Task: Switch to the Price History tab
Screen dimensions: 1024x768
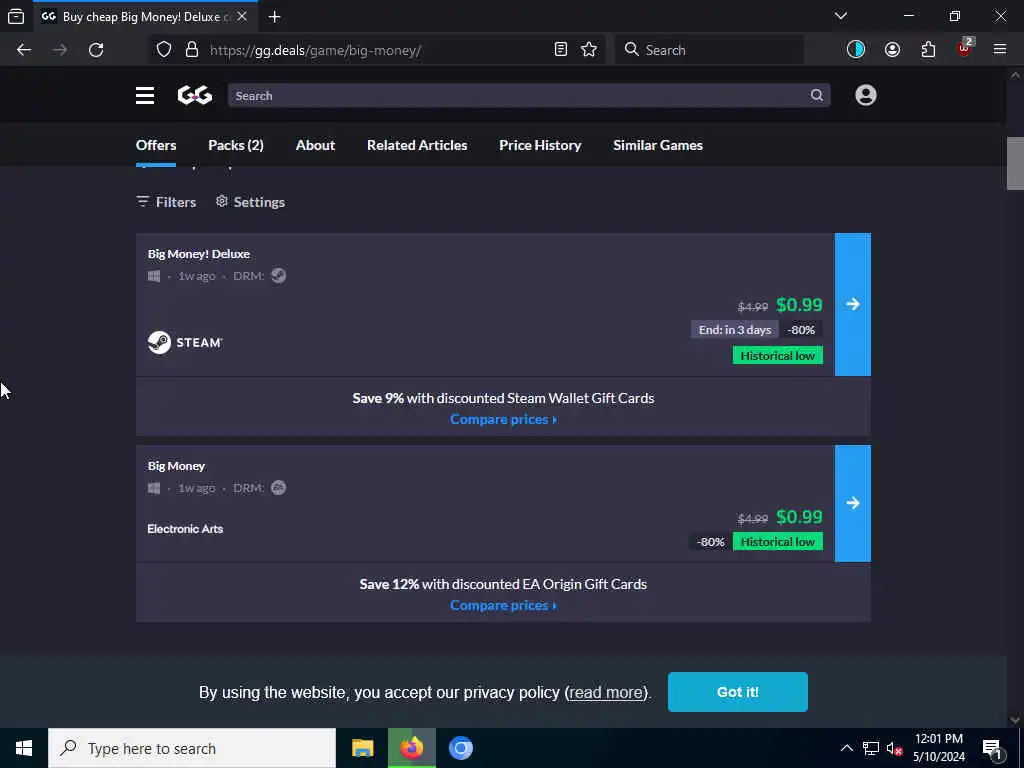Action: click(540, 145)
